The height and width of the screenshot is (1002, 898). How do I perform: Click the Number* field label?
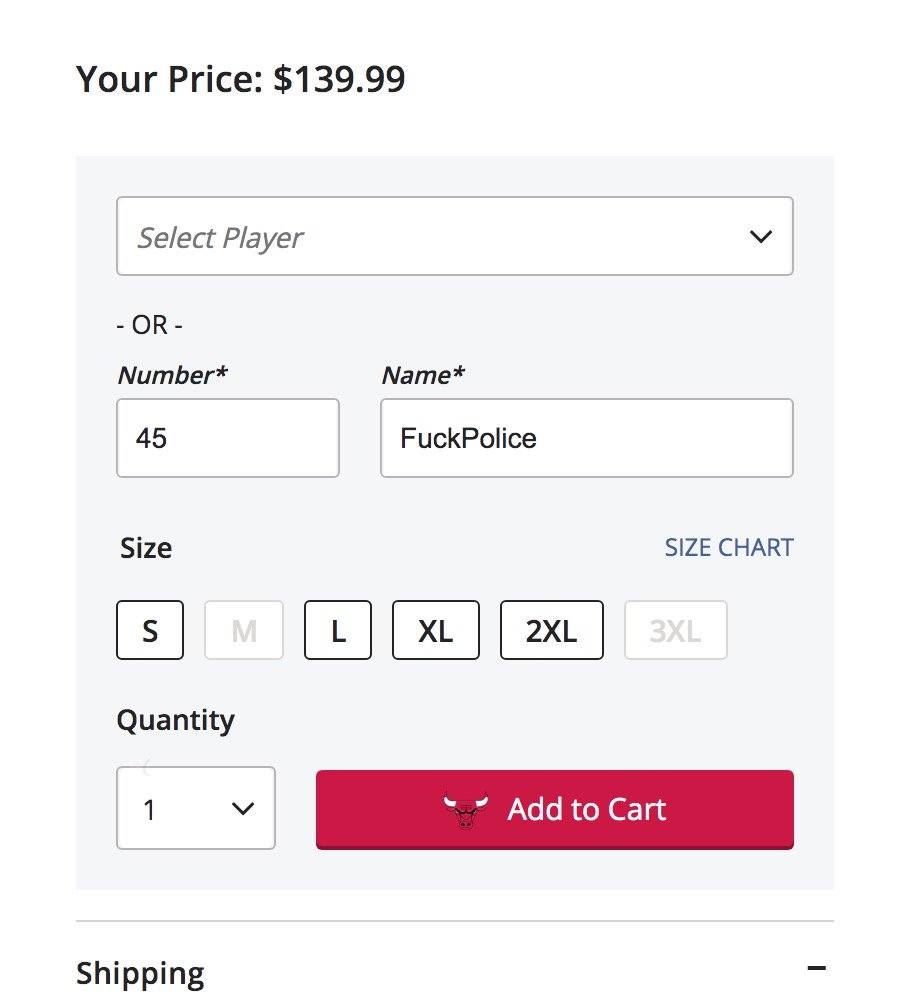(x=172, y=375)
